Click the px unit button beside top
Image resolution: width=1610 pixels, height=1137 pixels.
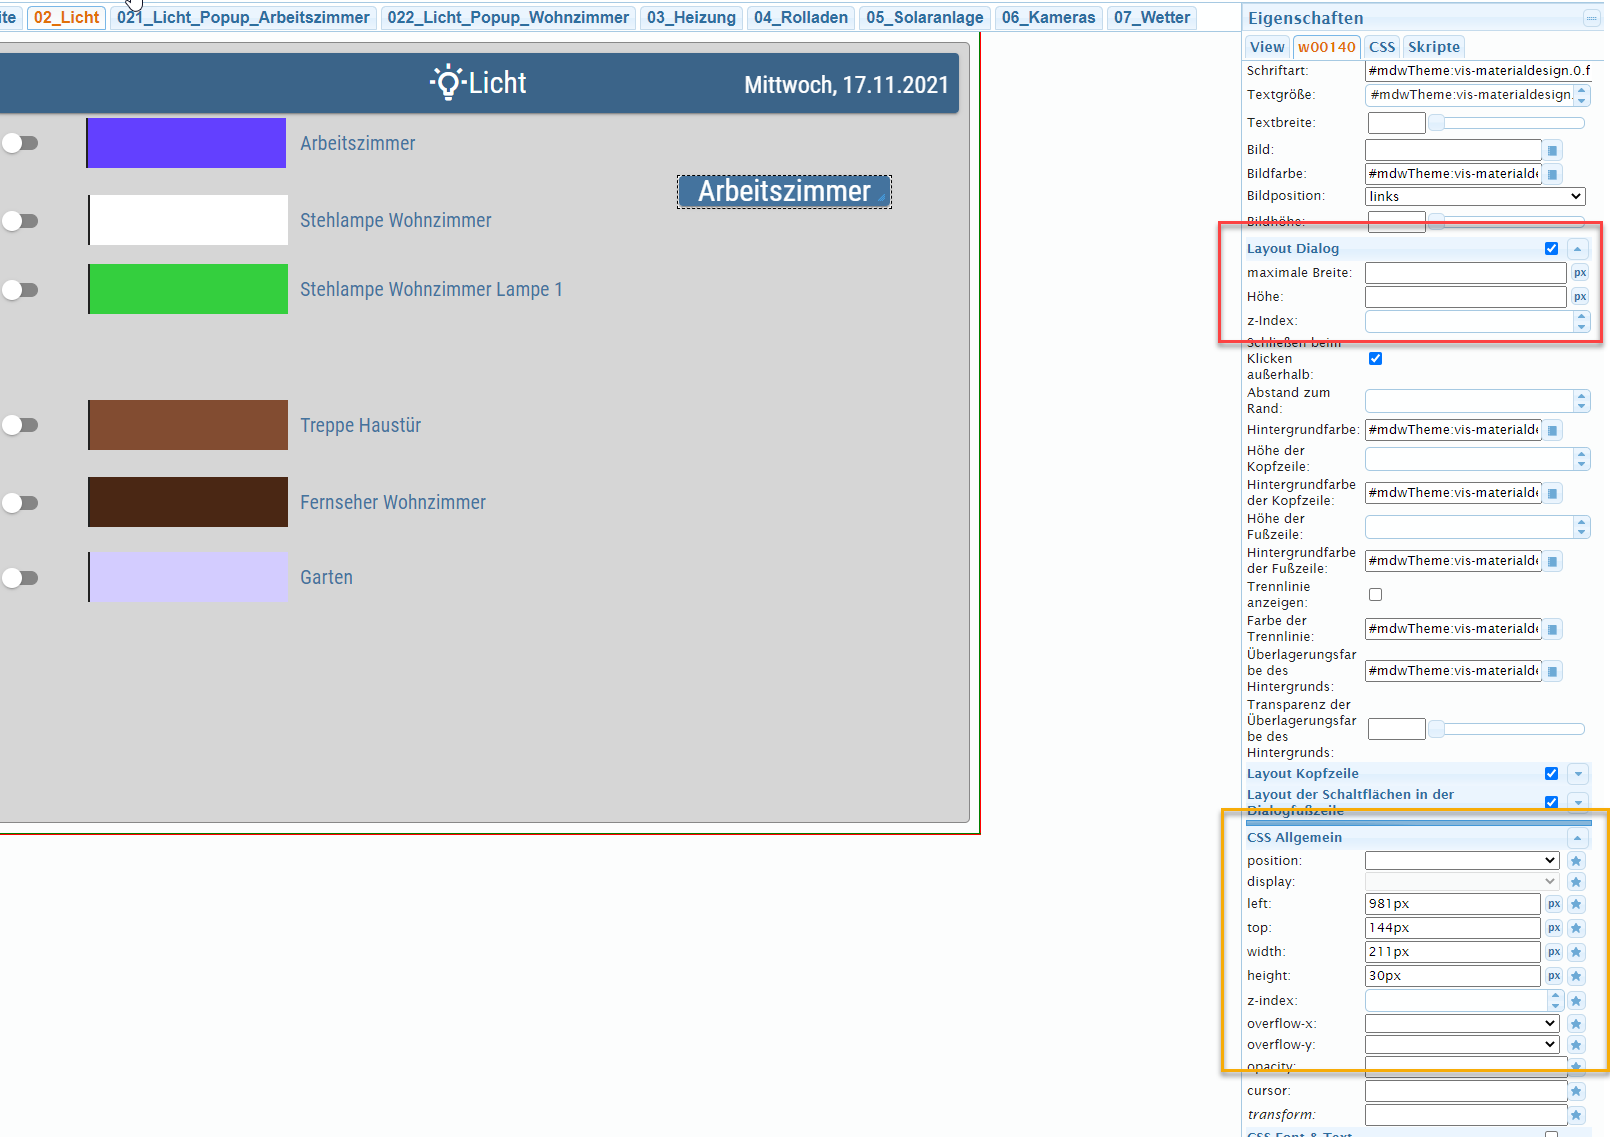pyautogui.click(x=1554, y=928)
